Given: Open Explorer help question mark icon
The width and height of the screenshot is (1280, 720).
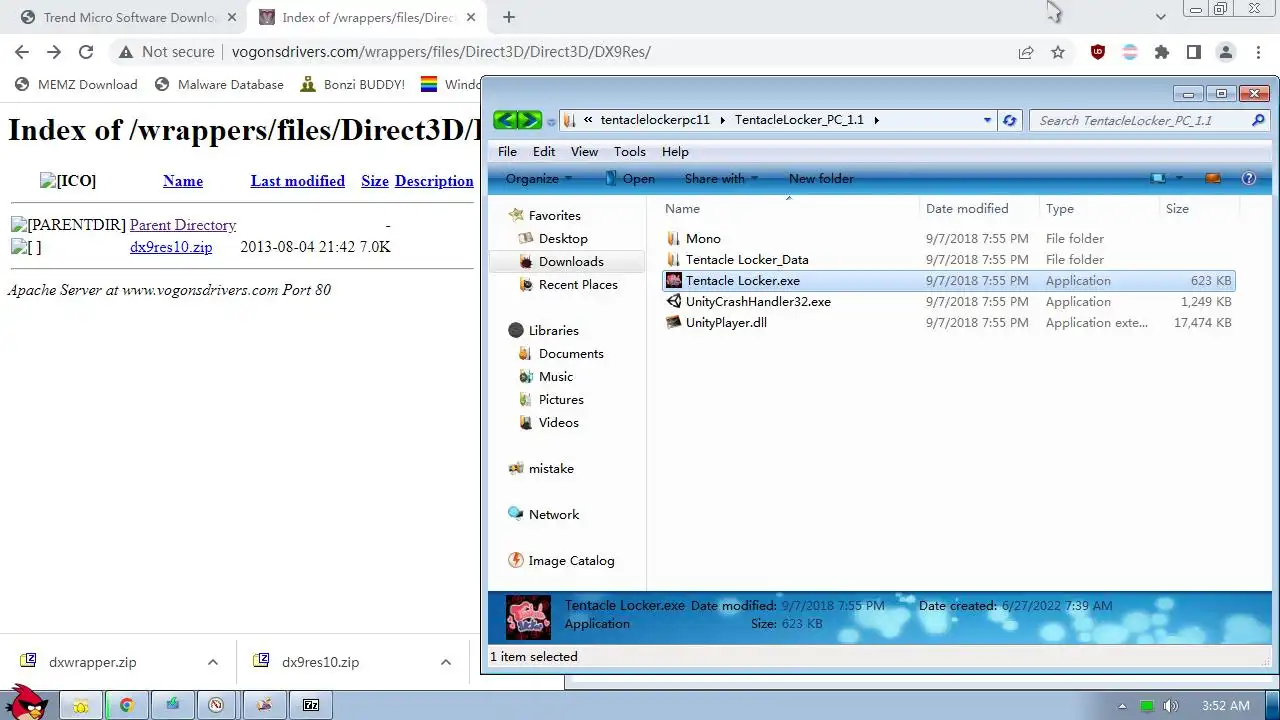Looking at the screenshot, I should 1248,179.
